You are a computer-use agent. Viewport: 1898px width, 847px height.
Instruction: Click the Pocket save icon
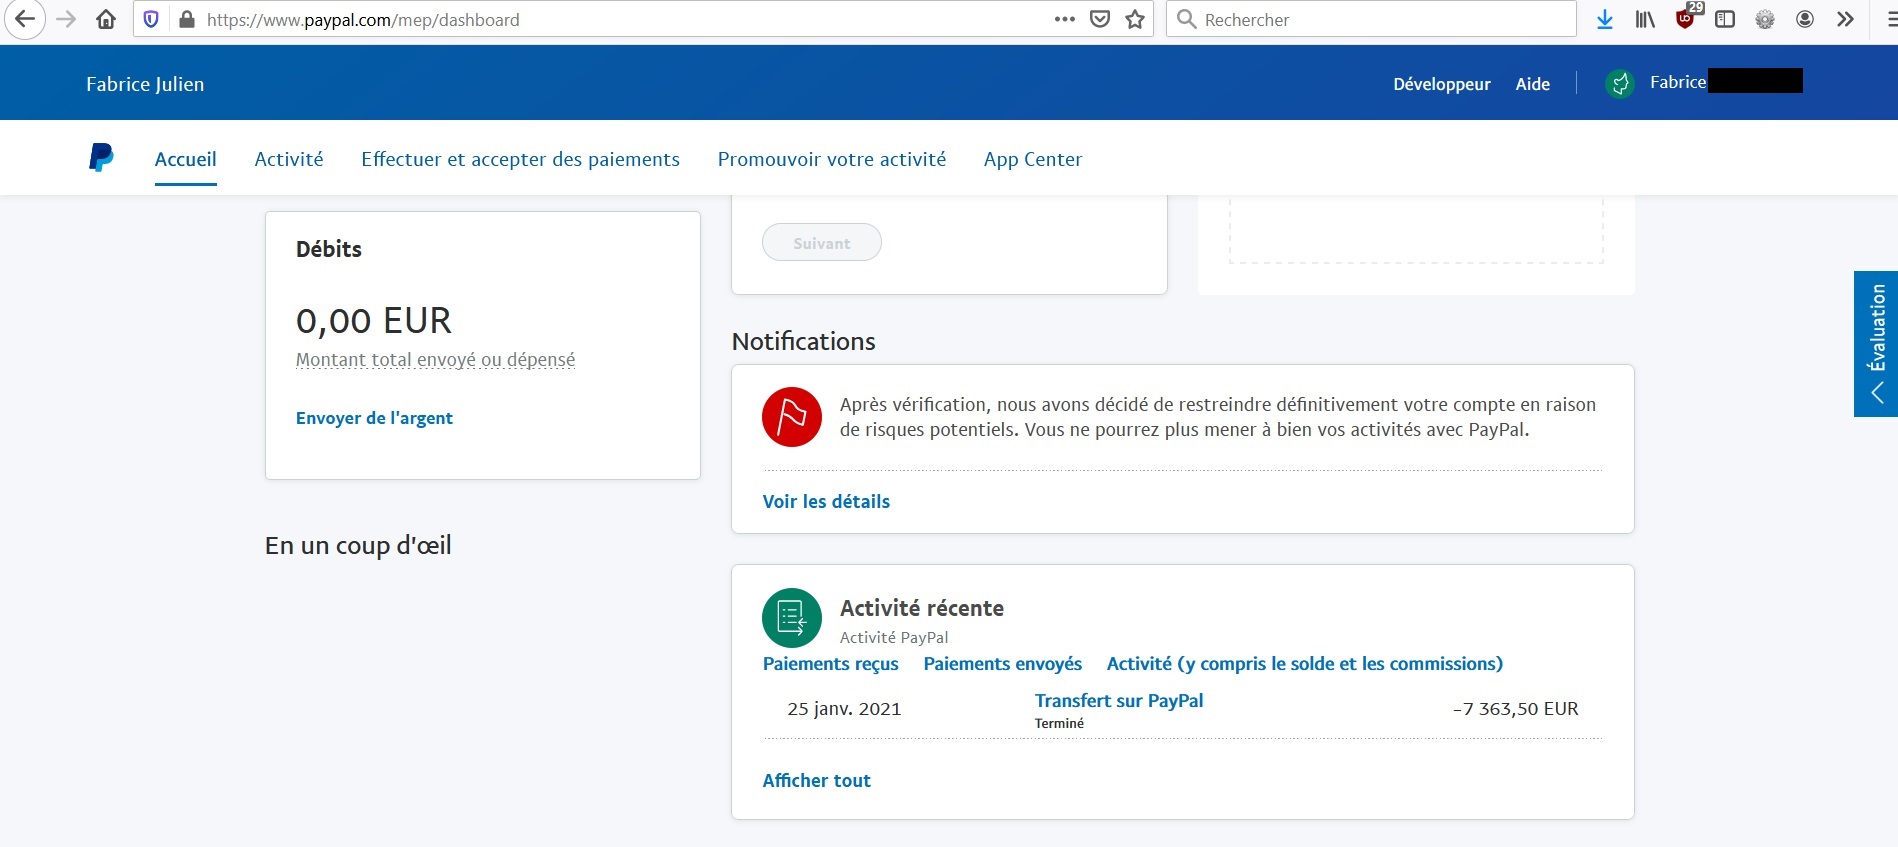pyautogui.click(x=1100, y=19)
